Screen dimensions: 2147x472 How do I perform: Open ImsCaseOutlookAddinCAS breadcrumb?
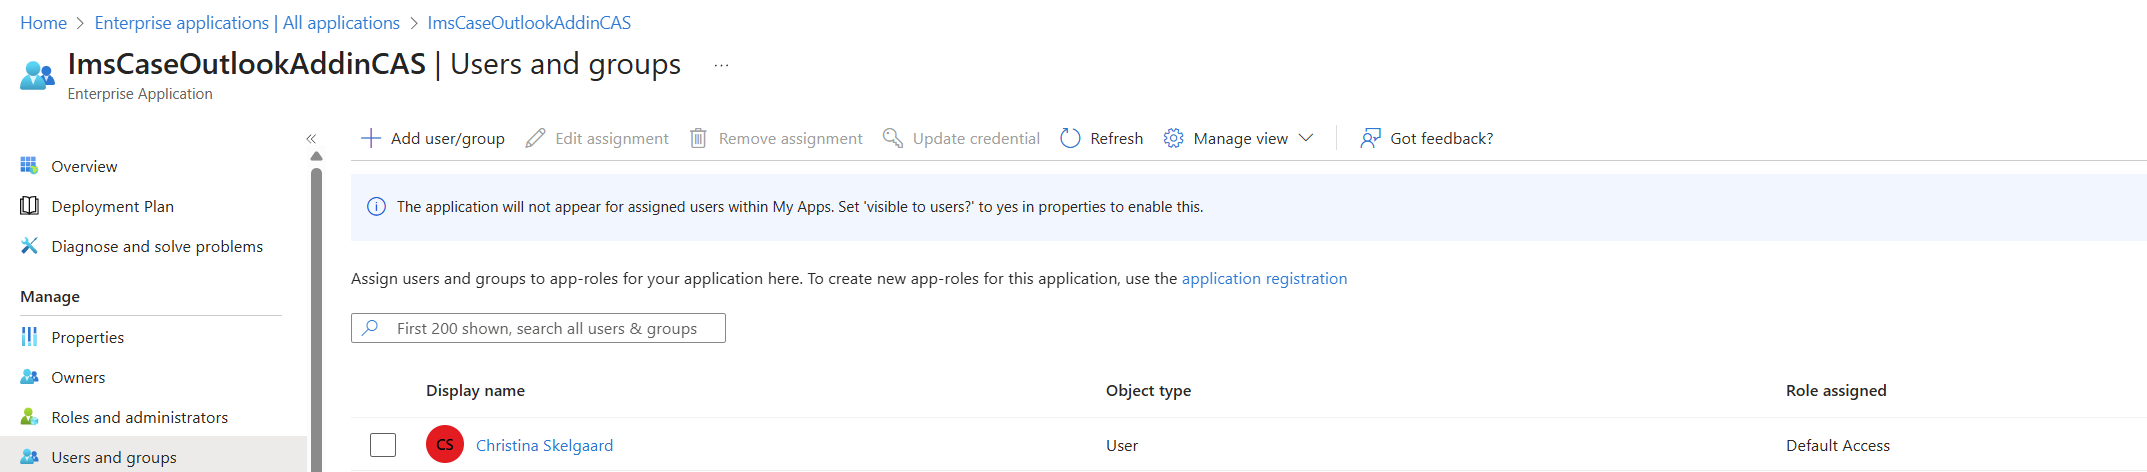(x=529, y=22)
